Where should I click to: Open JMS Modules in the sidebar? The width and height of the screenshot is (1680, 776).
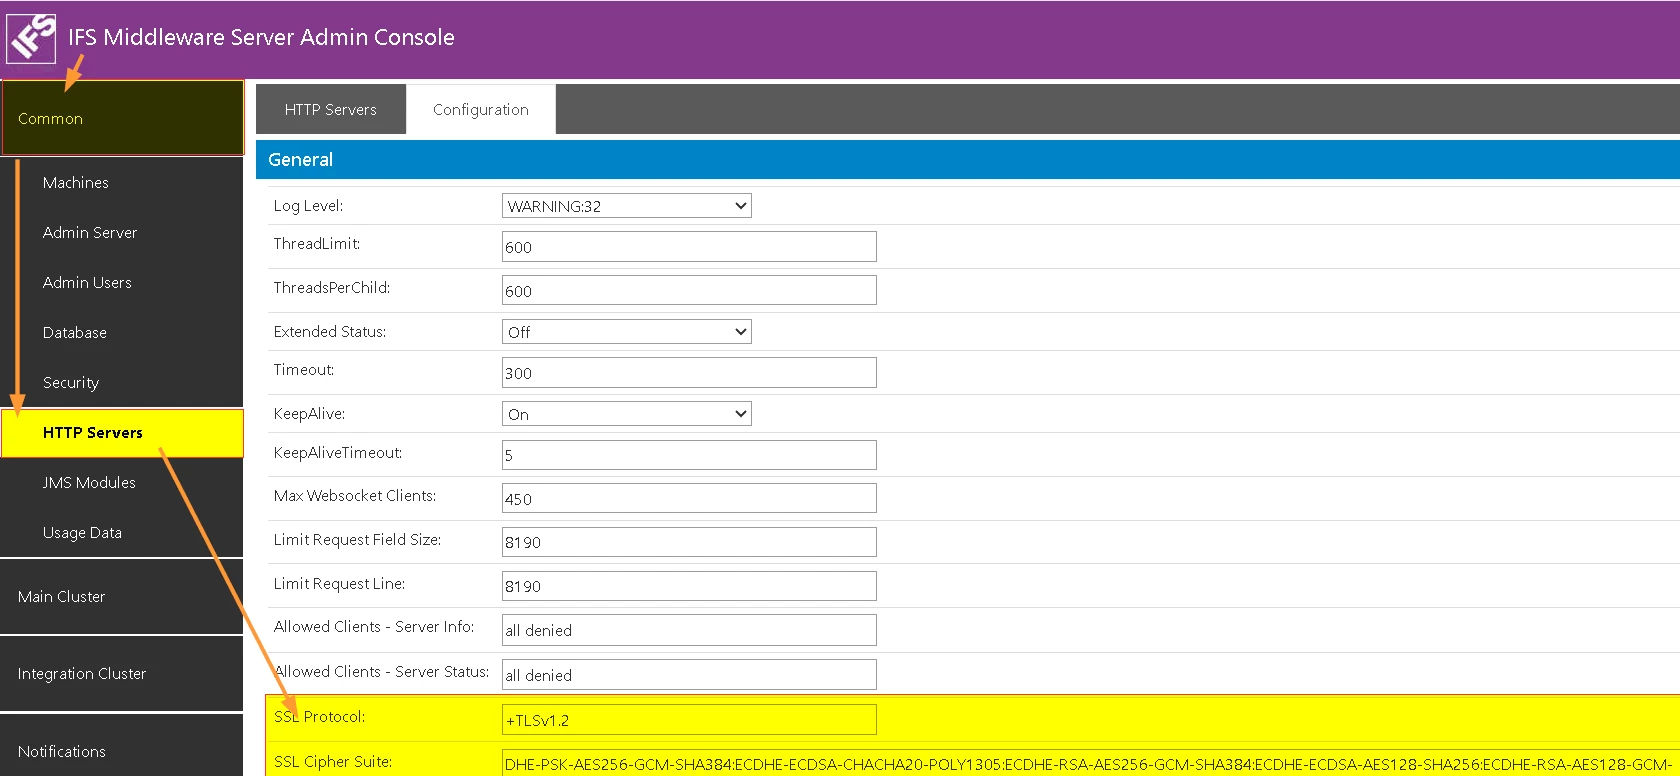point(89,483)
